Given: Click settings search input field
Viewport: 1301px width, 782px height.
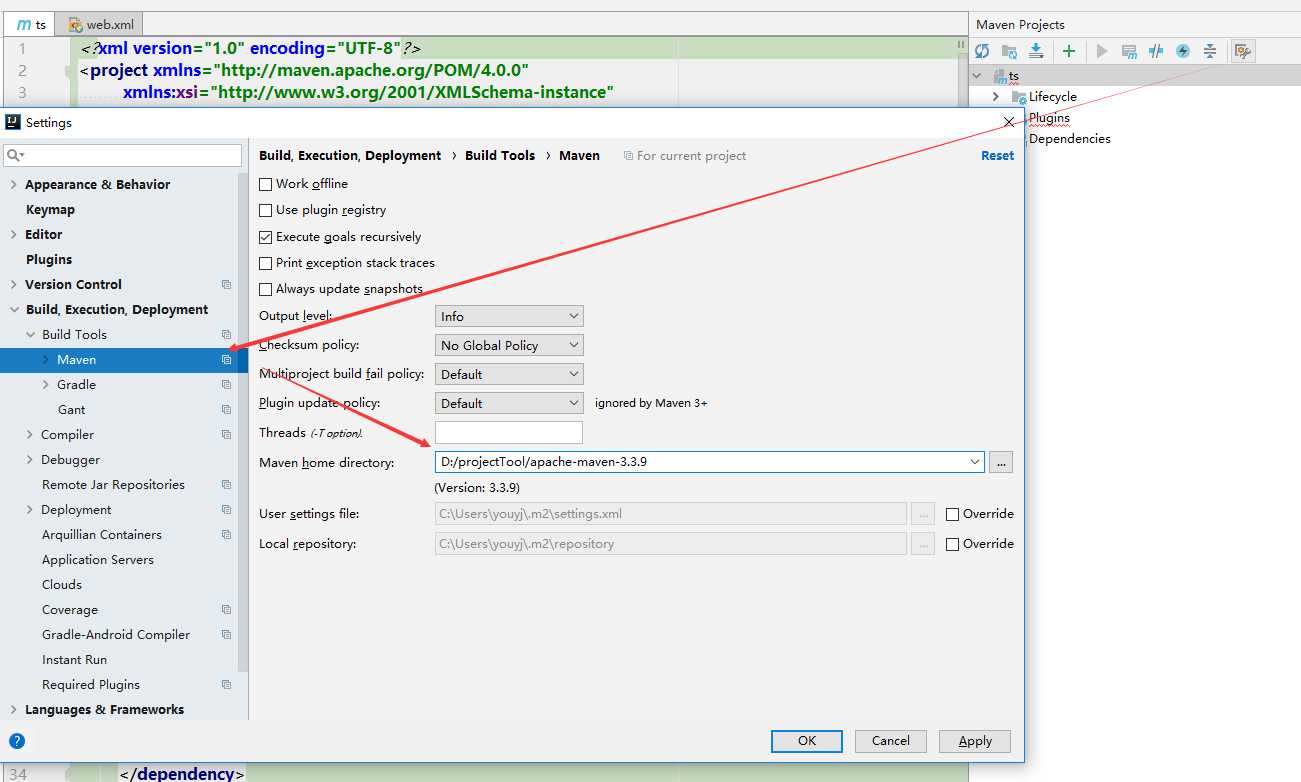Looking at the screenshot, I should (x=123, y=155).
